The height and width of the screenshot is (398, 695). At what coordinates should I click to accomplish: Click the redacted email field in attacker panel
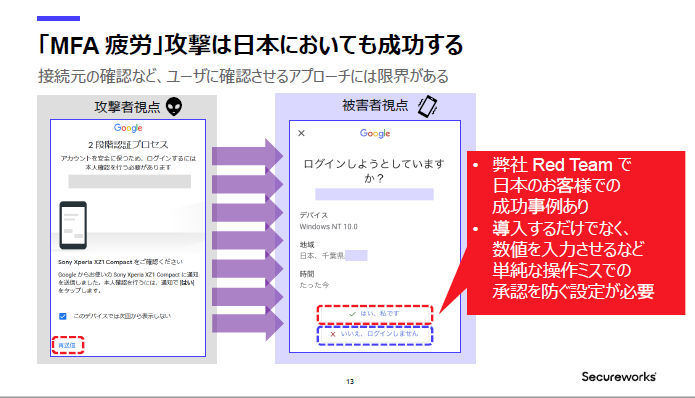pyautogui.click(x=129, y=181)
